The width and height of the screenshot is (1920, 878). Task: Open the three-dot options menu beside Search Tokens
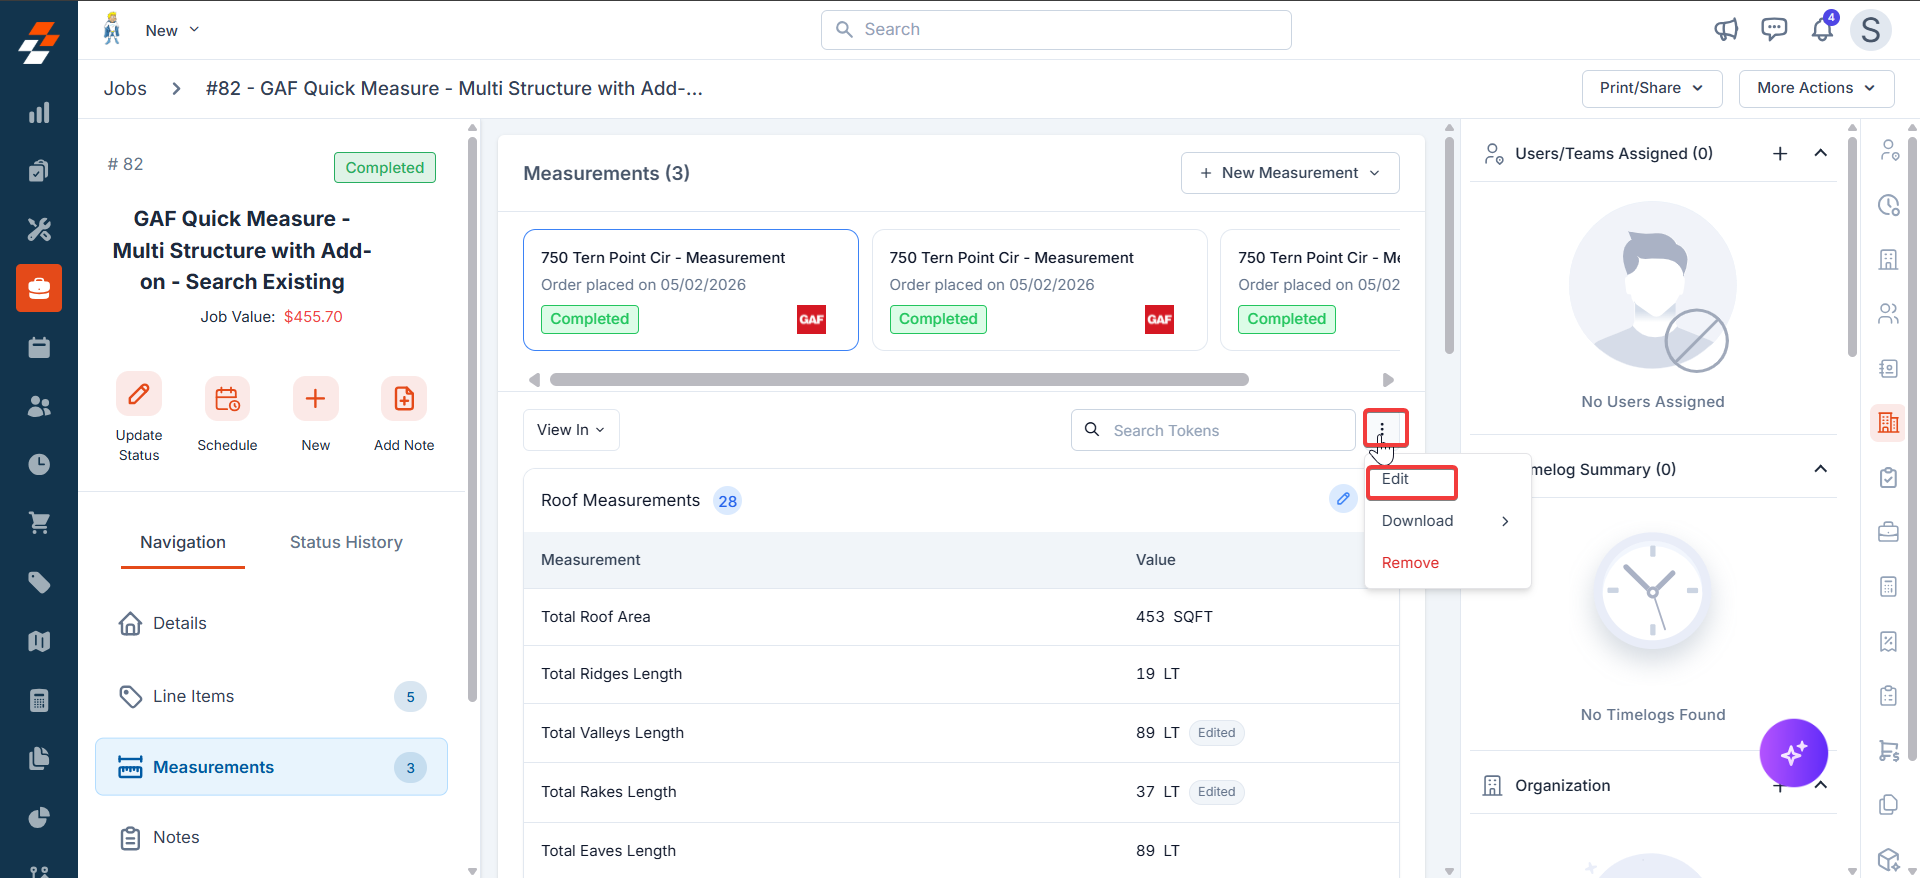(x=1384, y=429)
